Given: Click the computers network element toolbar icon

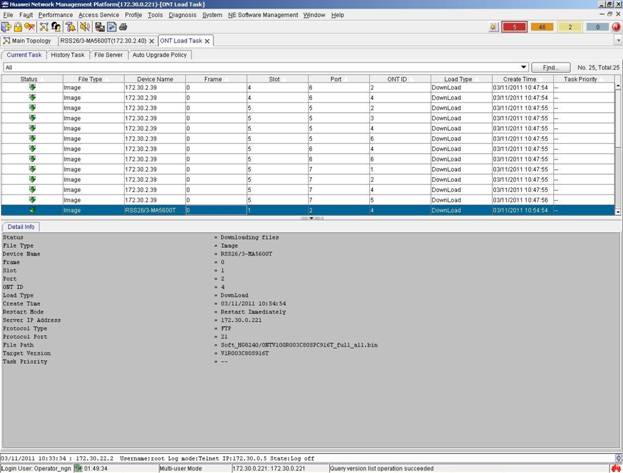Looking at the screenshot, I should point(100,27).
